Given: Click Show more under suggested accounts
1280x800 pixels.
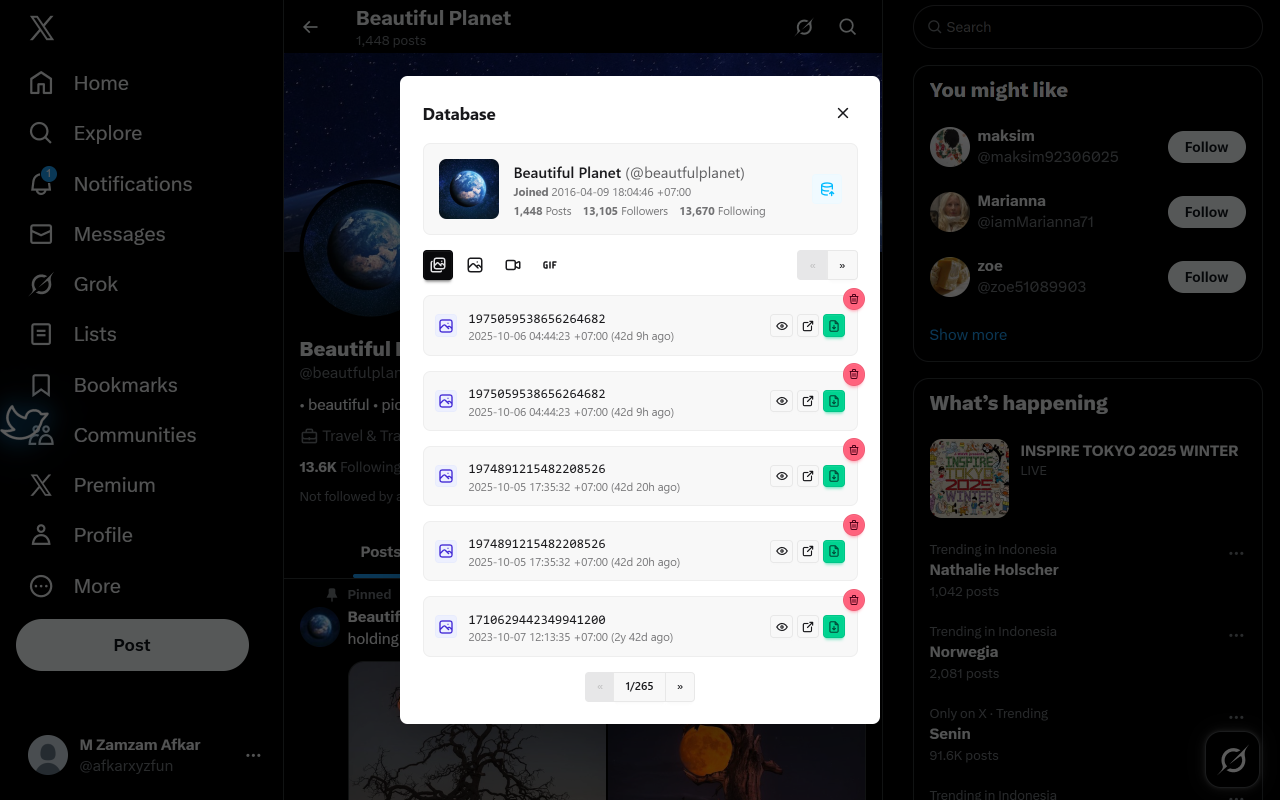Looking at the screenshot, I should [x=967, y=334].
